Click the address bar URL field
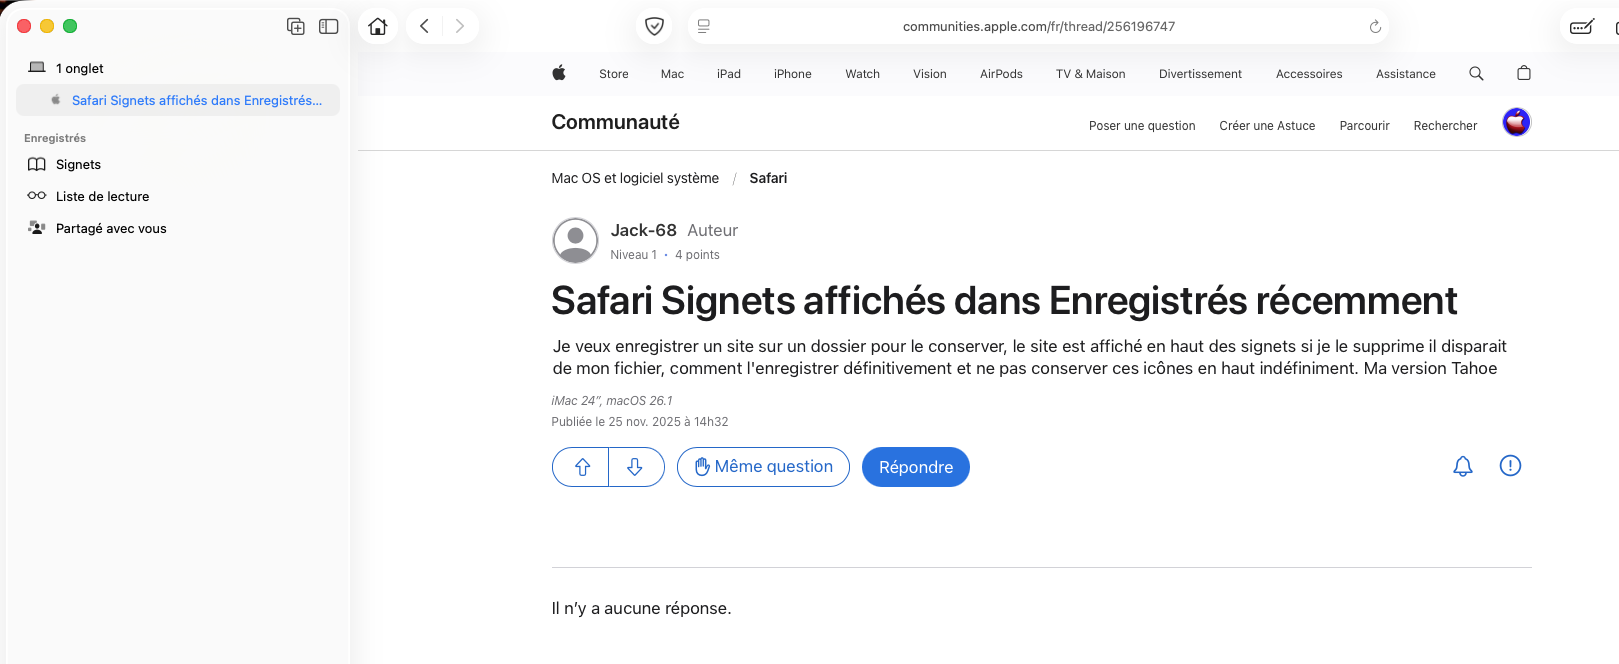This screenshot has height=664, width=1619. tap(1038, 27)
